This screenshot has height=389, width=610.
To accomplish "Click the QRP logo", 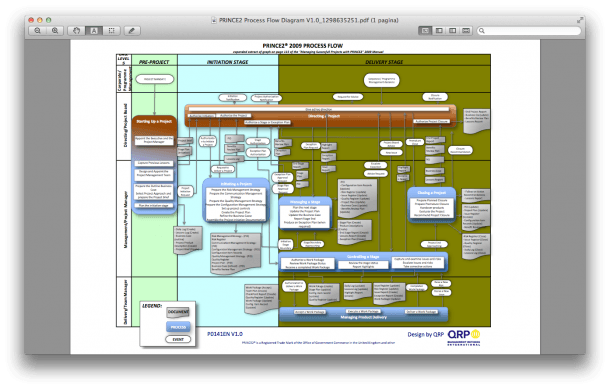I will tap(464, 337).
